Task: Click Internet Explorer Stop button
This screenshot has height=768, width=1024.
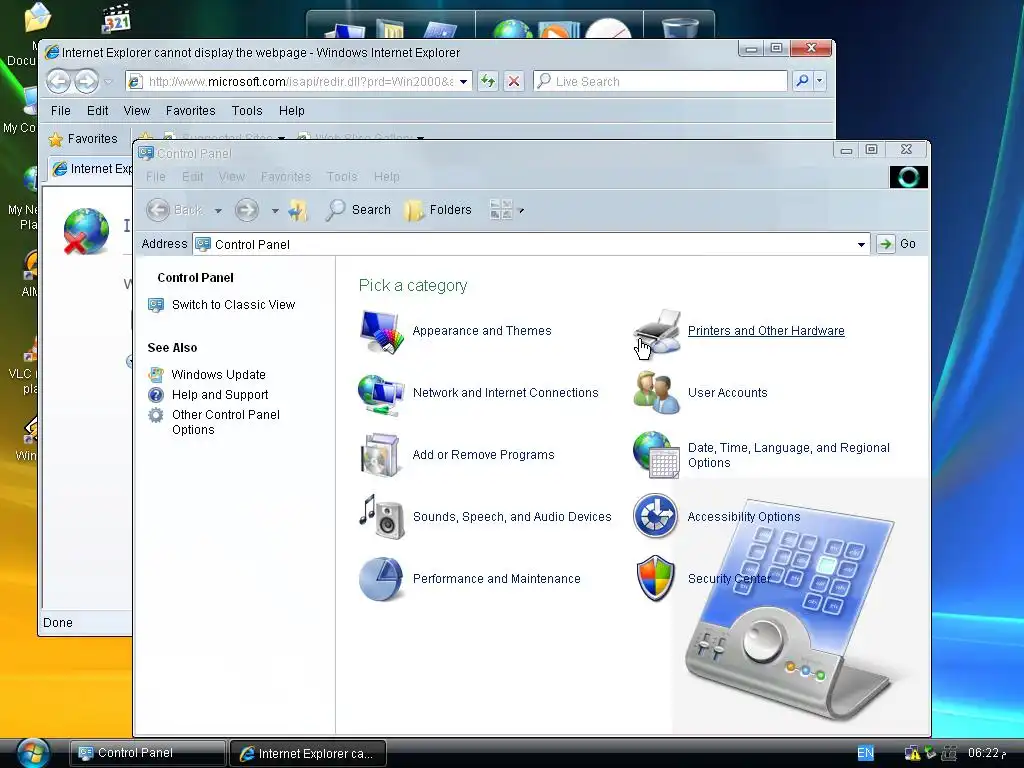Action: click(514, 82)
